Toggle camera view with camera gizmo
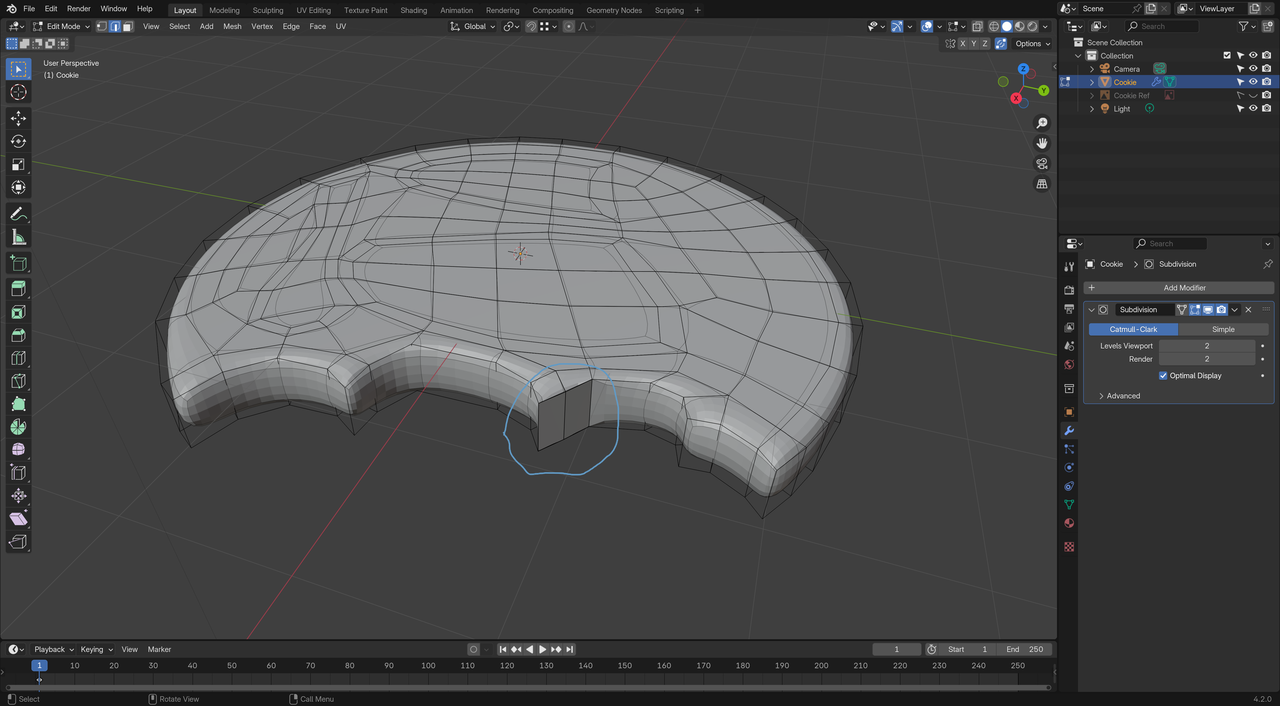Screen dimensions: 1280x706 click(x=1042, y=164)
